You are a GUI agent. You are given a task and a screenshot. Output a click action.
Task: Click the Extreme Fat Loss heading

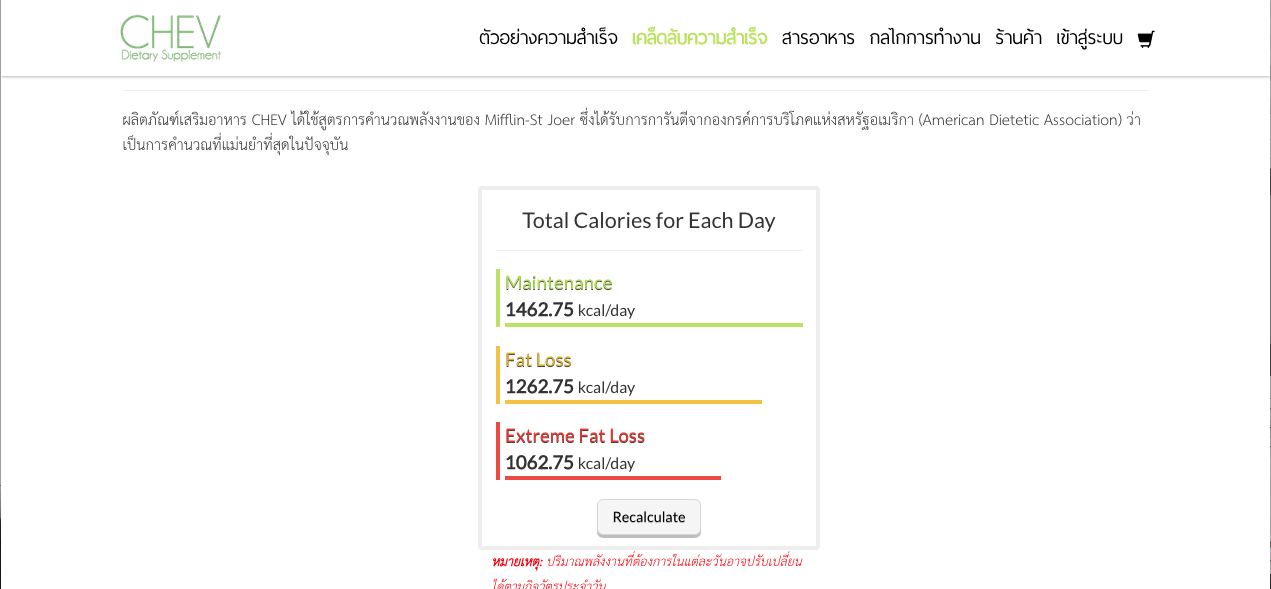575,436
